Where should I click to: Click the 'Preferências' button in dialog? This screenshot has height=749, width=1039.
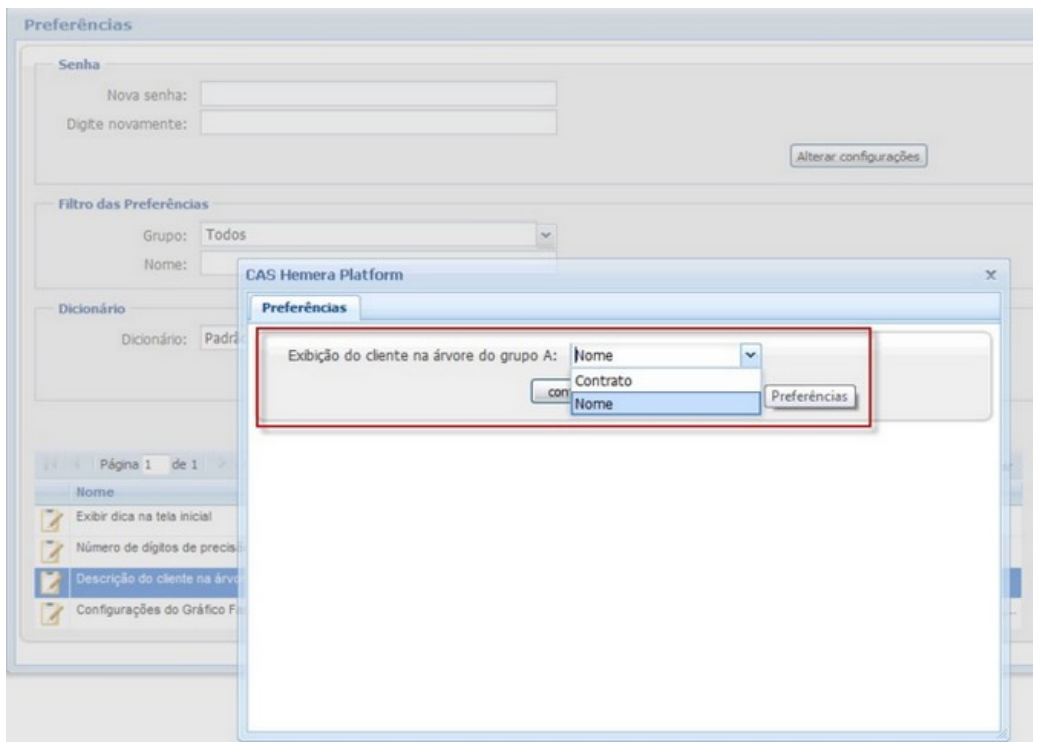(x=811, y=397)
